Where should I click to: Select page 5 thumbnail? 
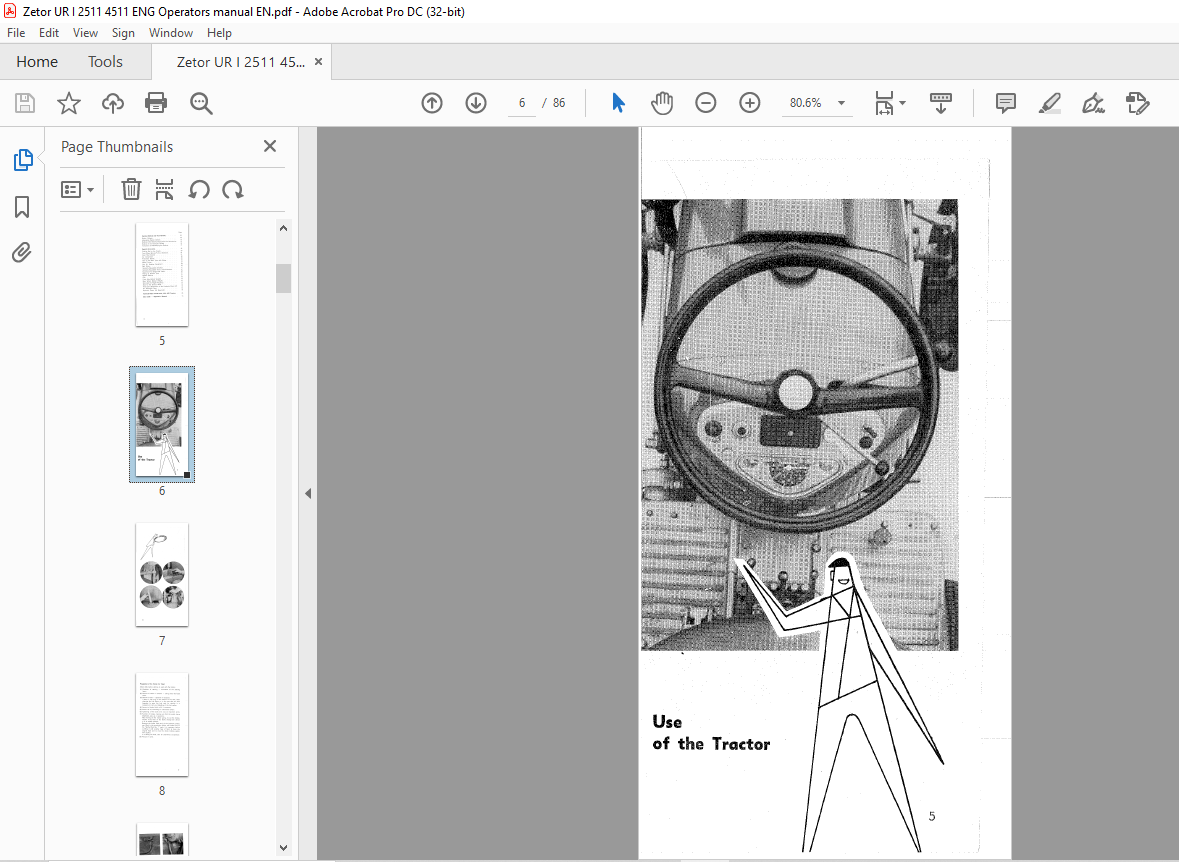pos(162,275)
